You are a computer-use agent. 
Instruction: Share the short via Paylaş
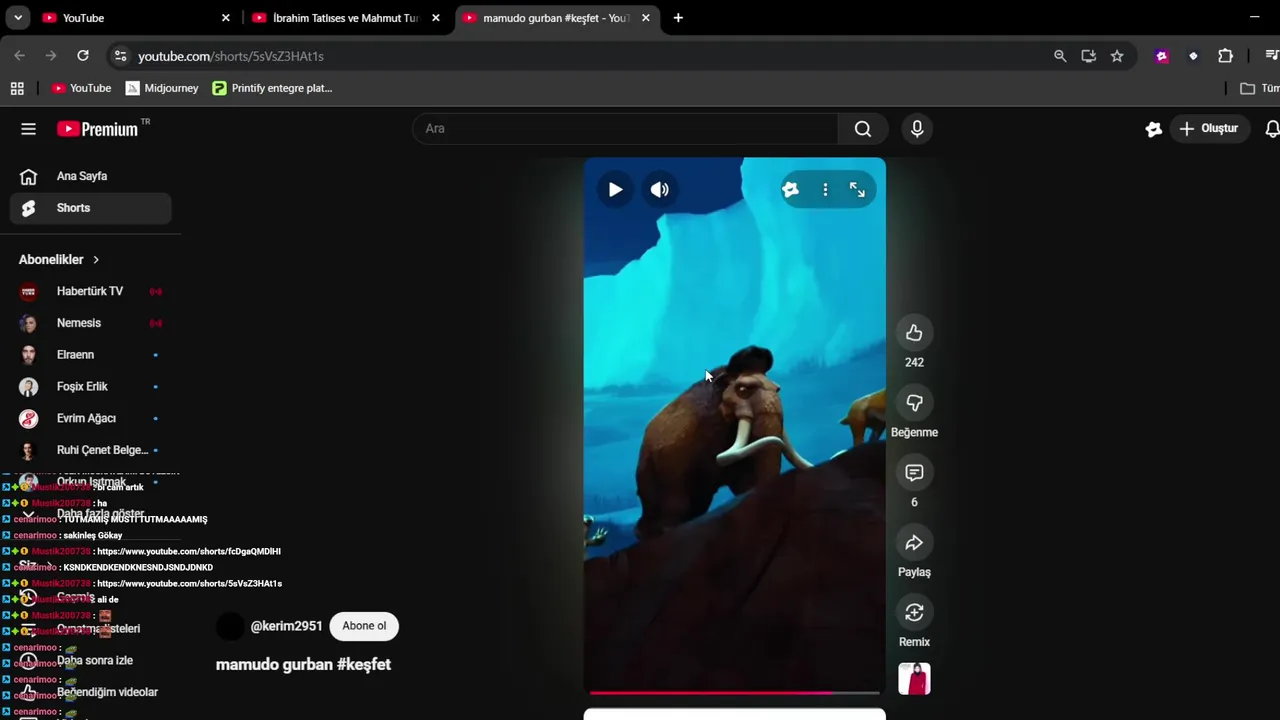pyautogui.click(x=914, y=543)
